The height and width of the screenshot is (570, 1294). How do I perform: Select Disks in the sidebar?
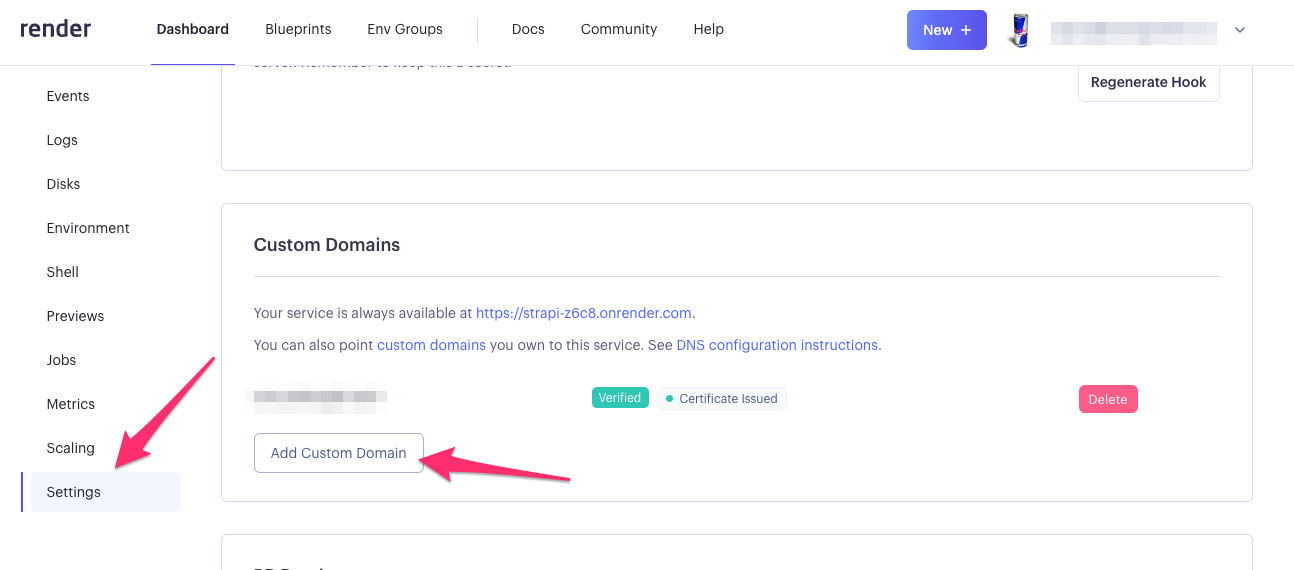tap(63, 184)
